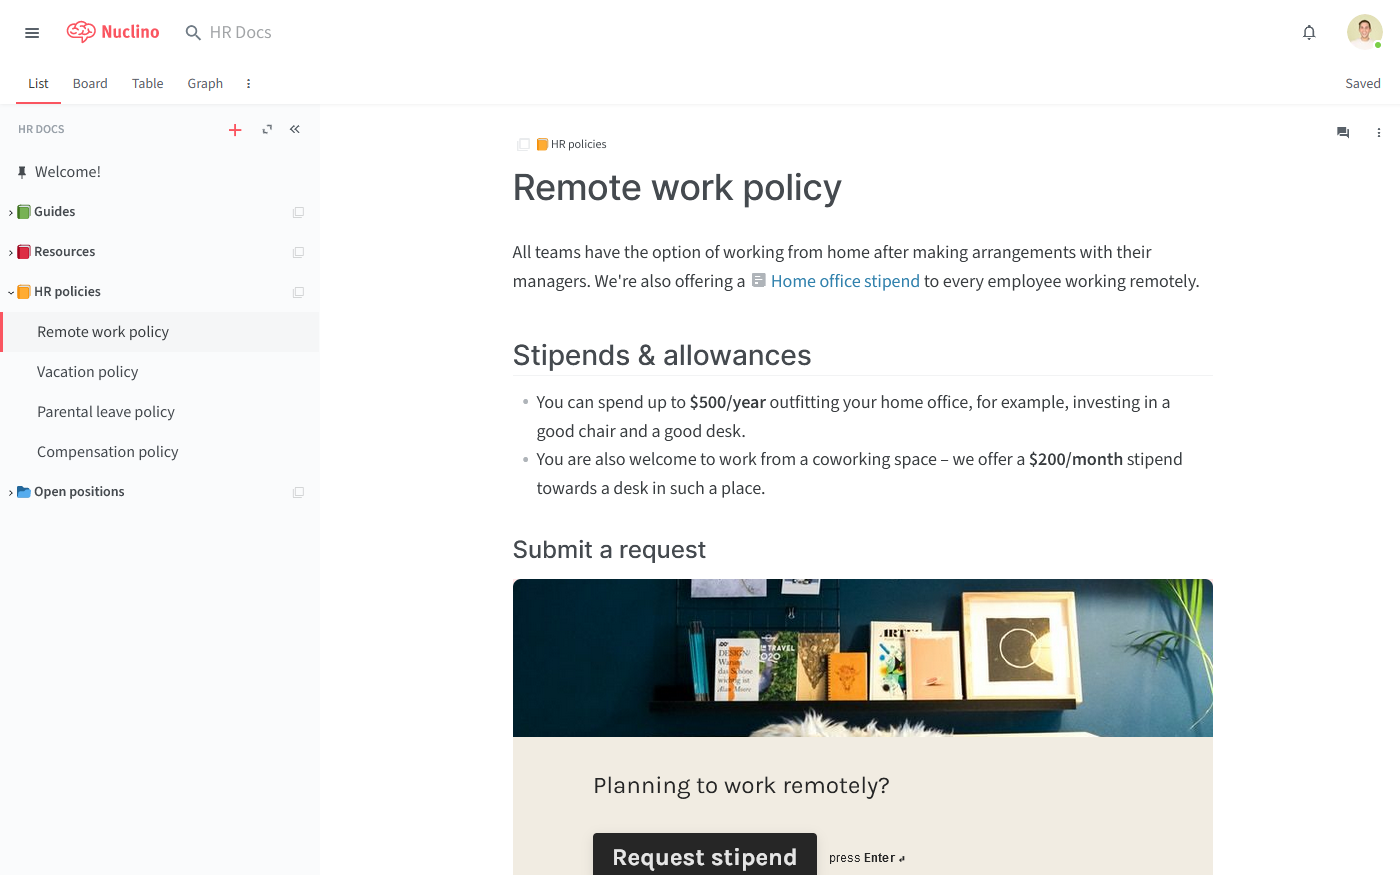The height and width of the screenshot is (875, 1400).
Task: Expand the Resources collection
Action: (x=11, y=252)
